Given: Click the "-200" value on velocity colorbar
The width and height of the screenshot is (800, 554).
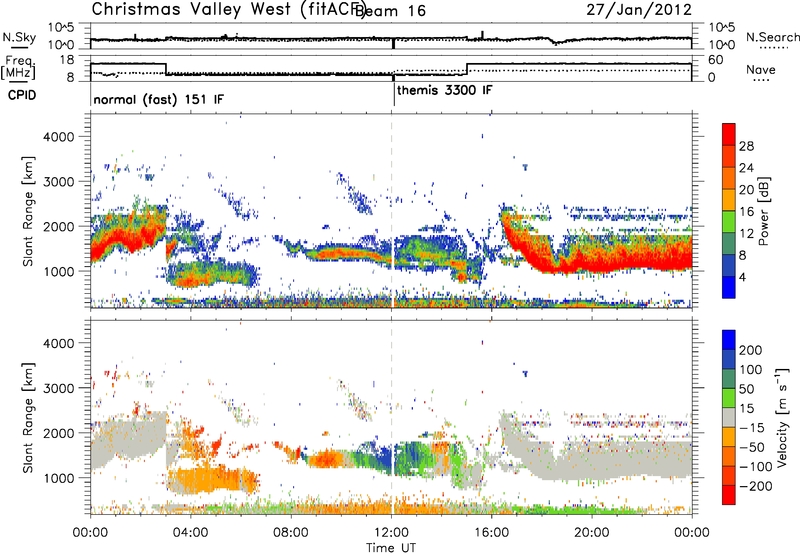Looking at the screenshot, I should pos(754,486).
